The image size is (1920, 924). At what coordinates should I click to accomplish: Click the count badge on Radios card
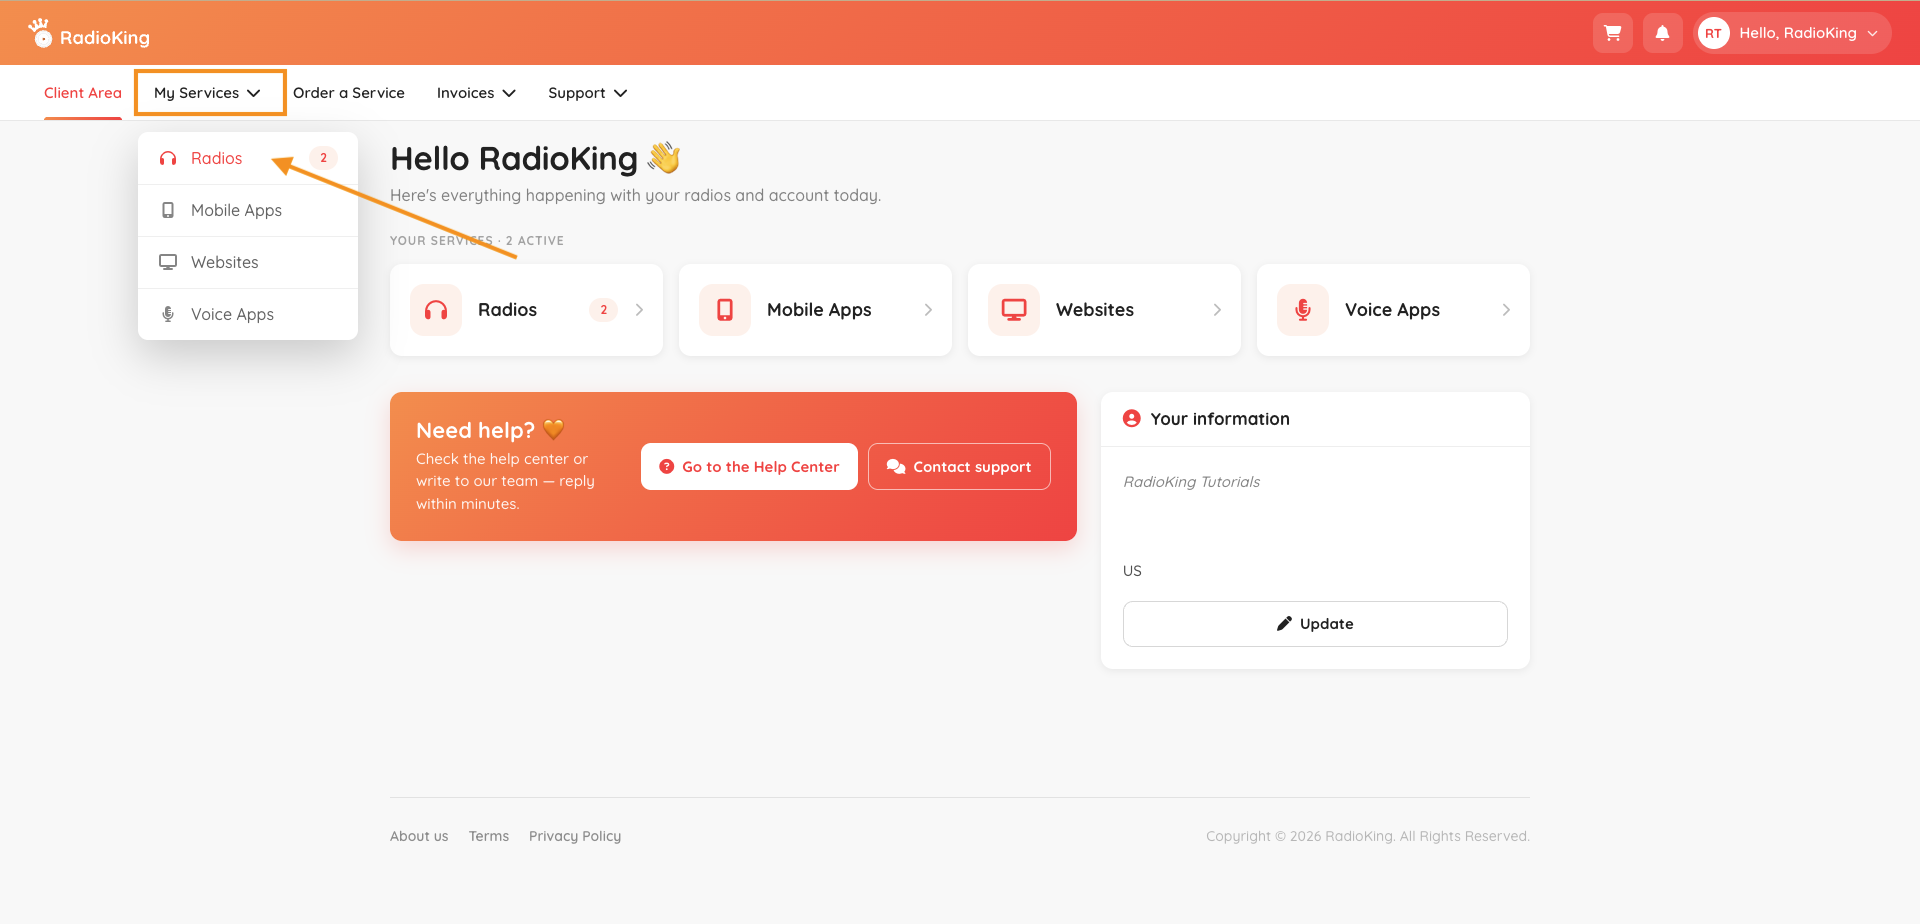(x=603, y=310)
